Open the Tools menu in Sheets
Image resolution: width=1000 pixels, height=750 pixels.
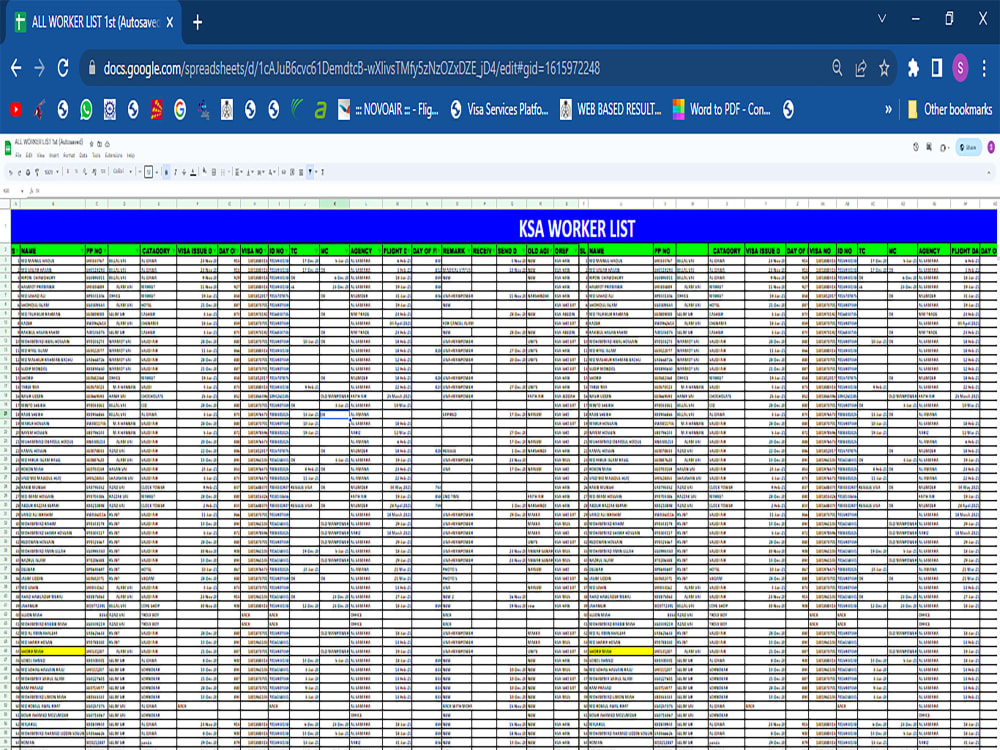coord(96,156)
